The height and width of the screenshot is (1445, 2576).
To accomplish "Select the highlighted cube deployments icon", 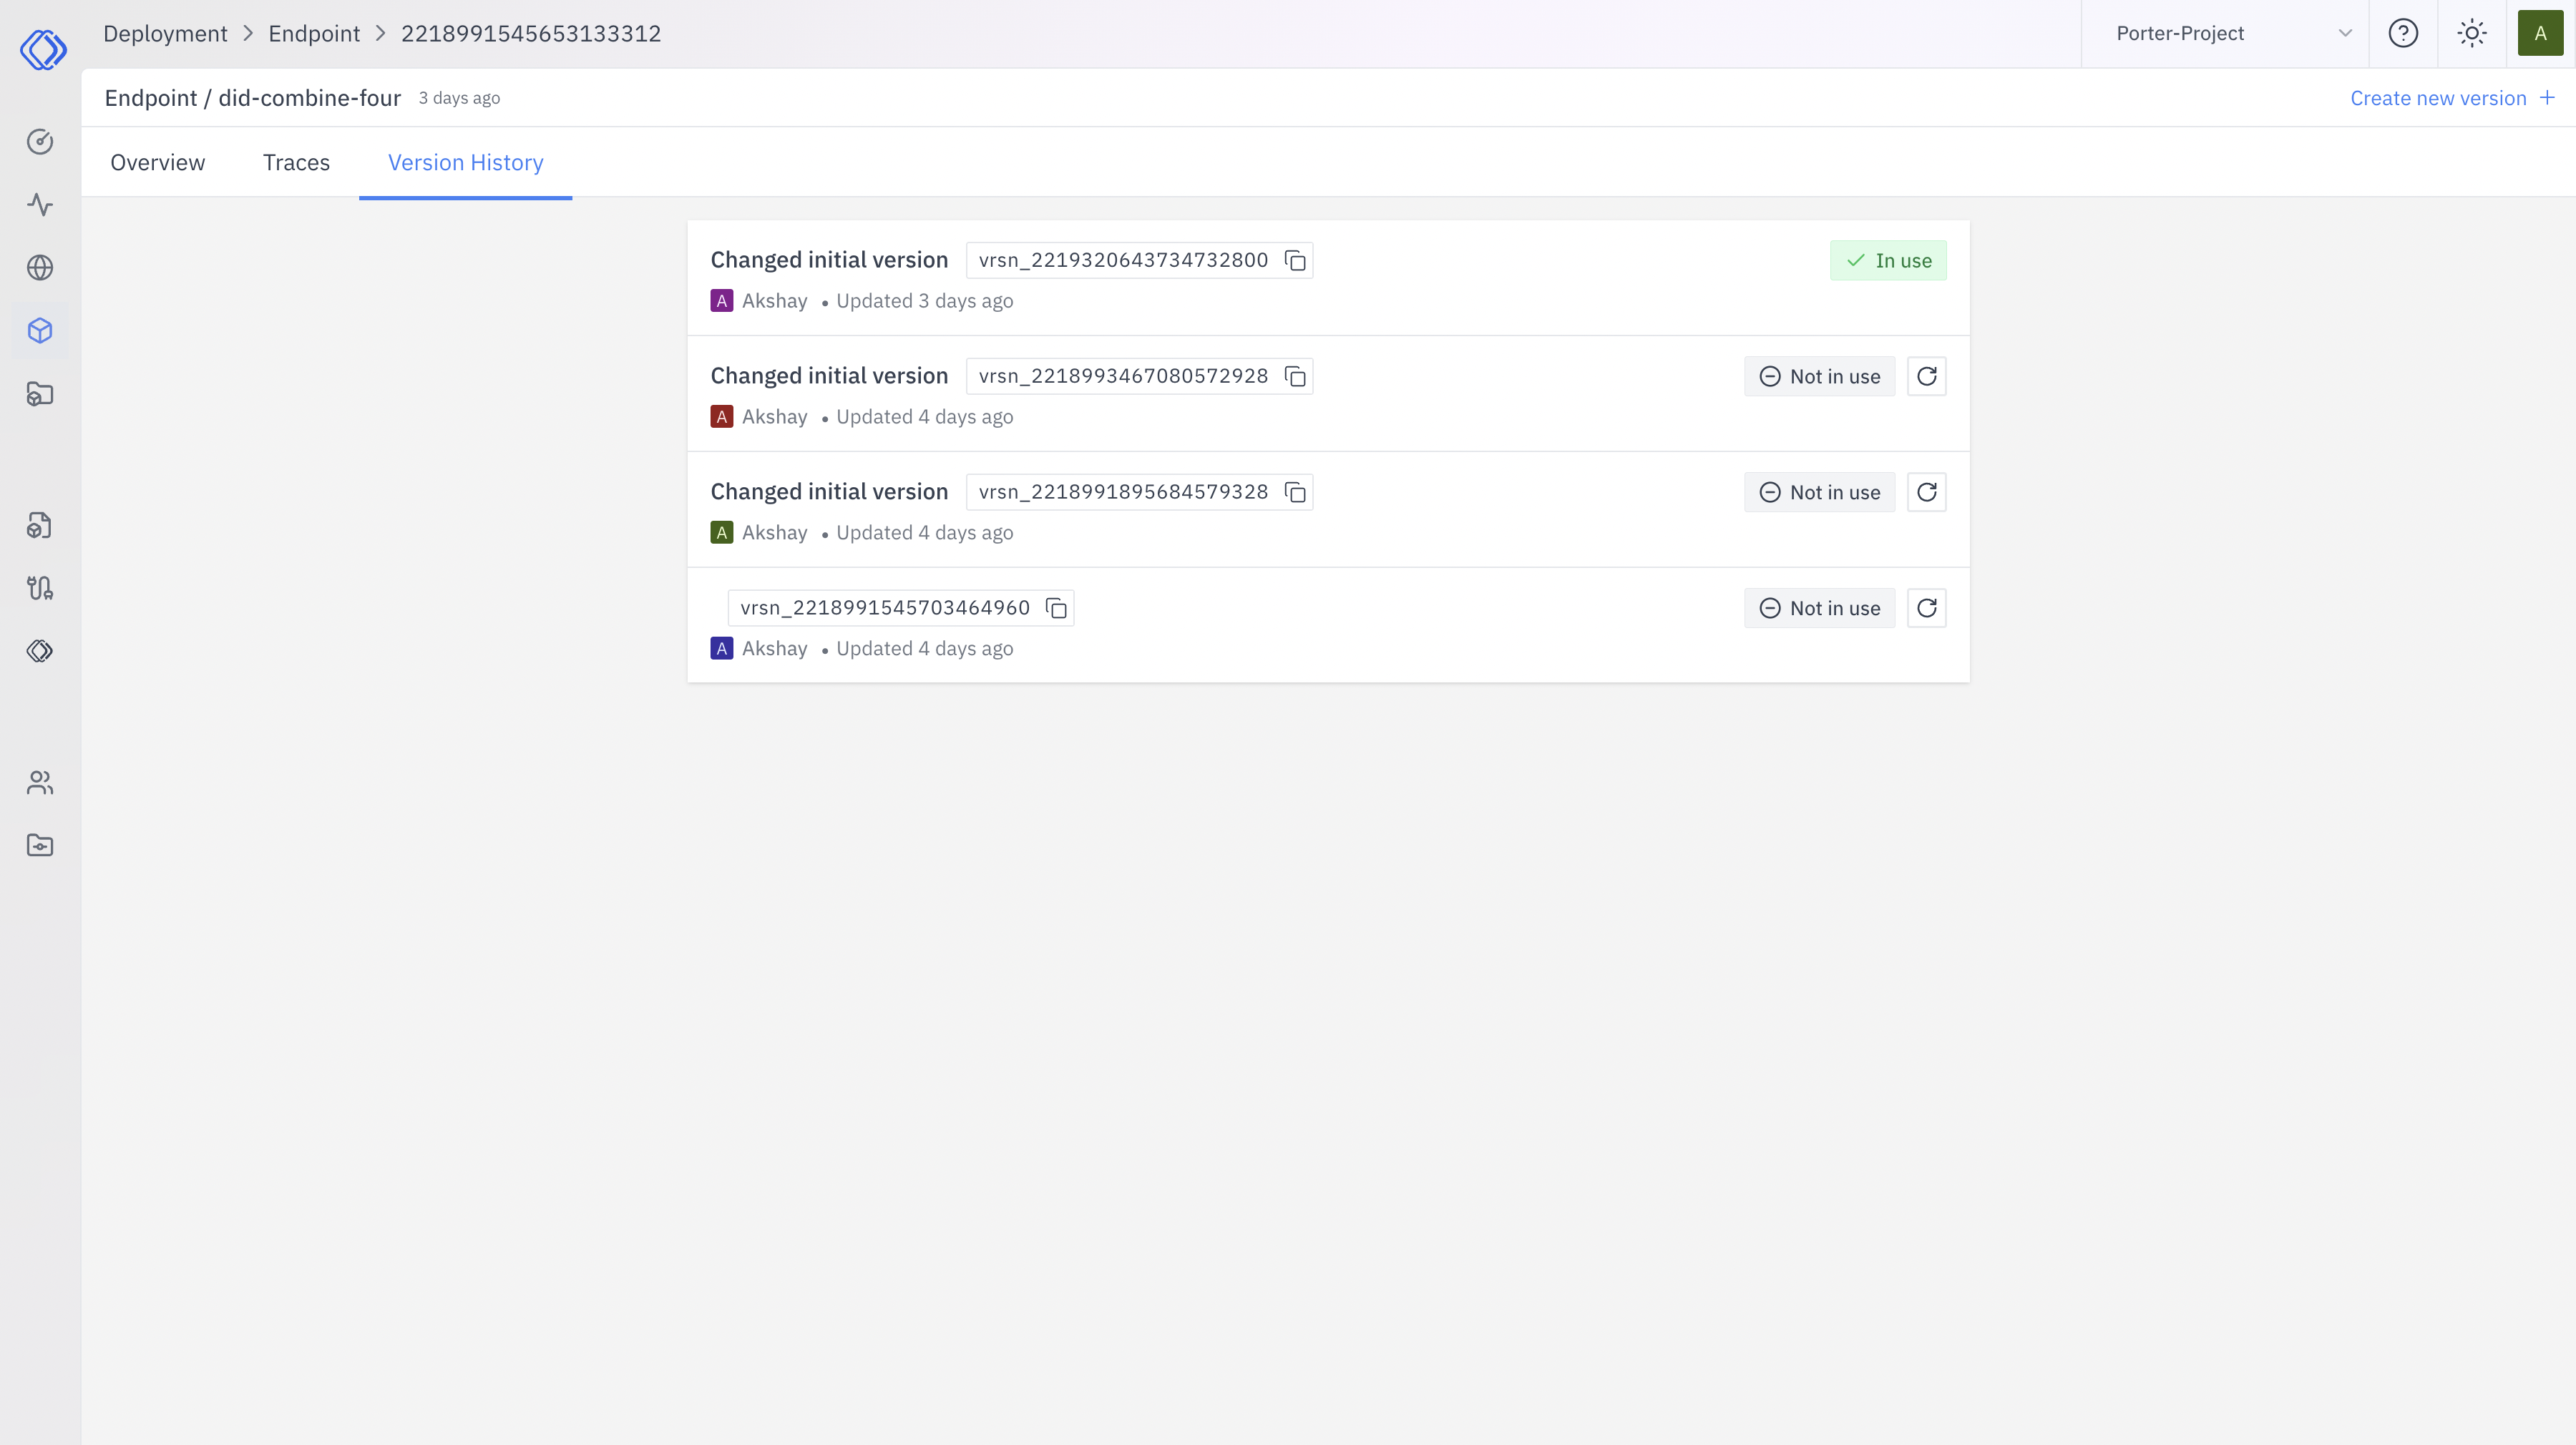I will coord(40,330).
